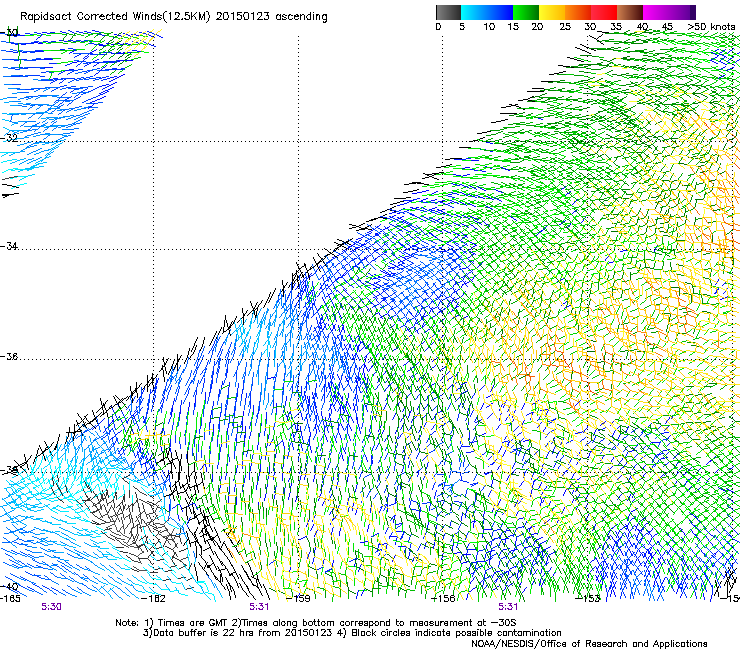Click the '45' legend scale label

pyautogui.click(x=667, y=27)
